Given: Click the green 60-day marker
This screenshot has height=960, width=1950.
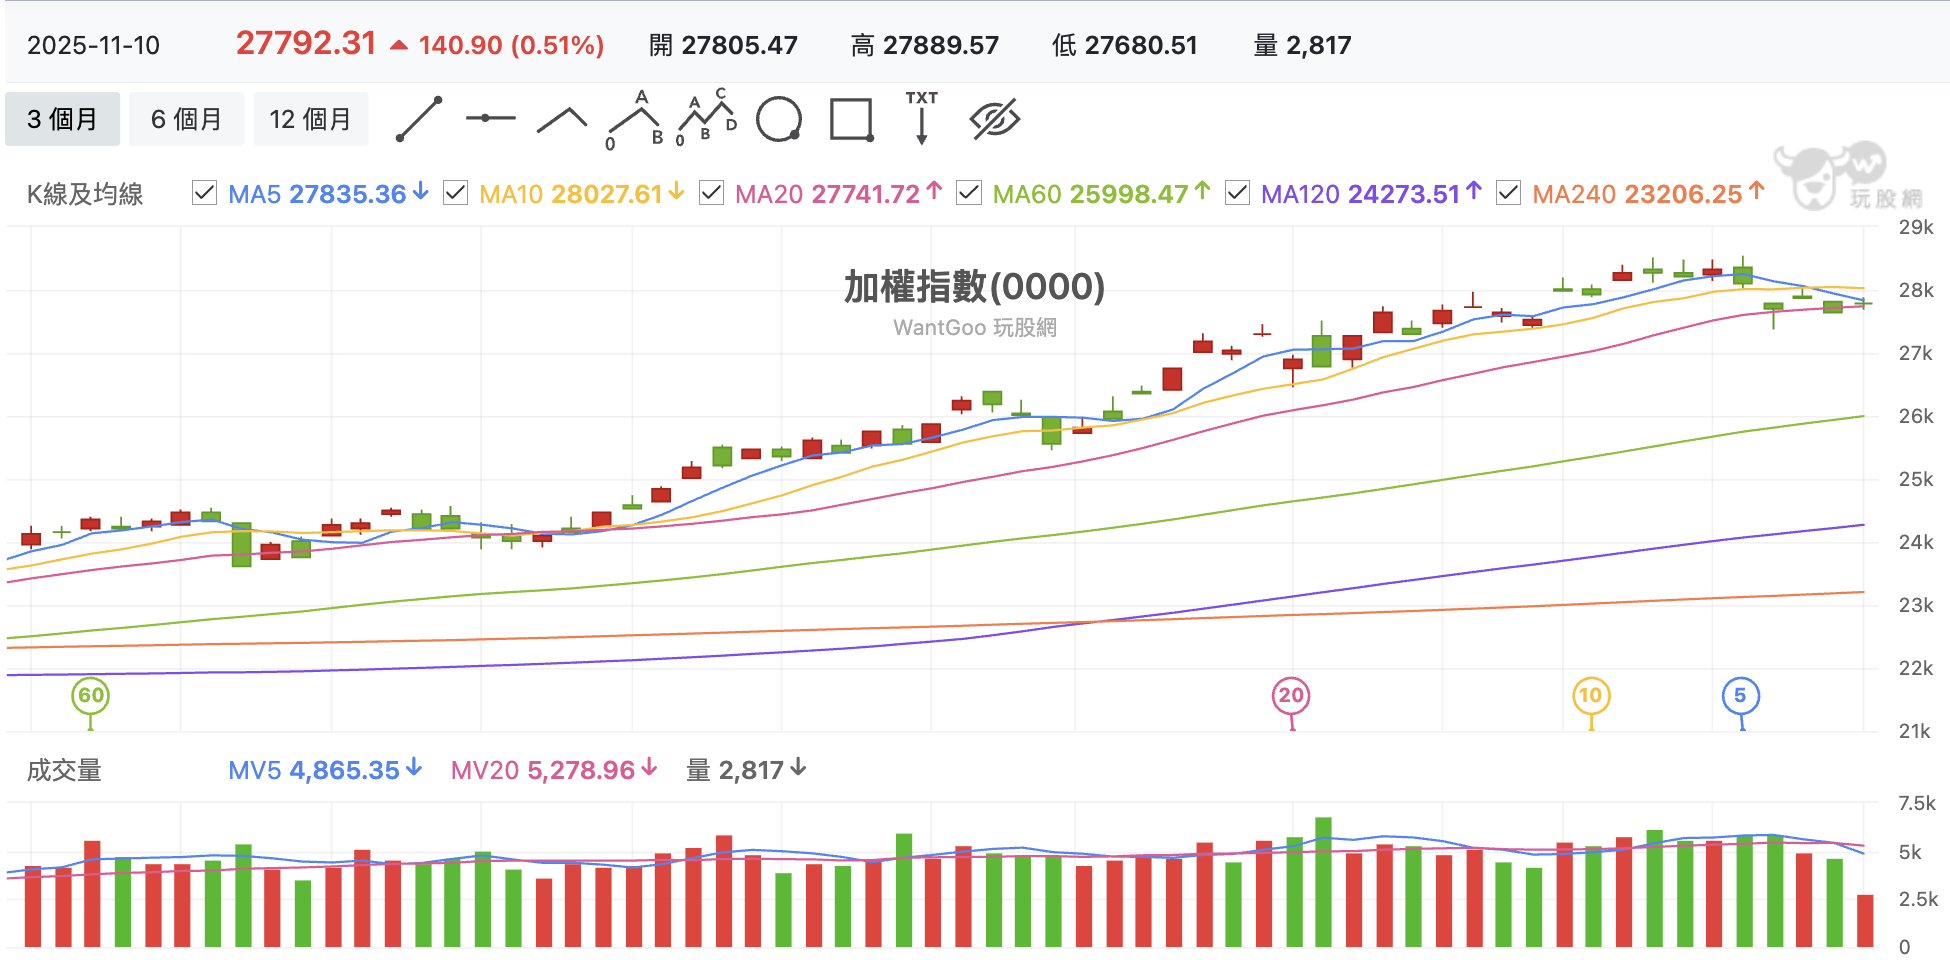Looking at the screenshot, I should click(90, 696).
